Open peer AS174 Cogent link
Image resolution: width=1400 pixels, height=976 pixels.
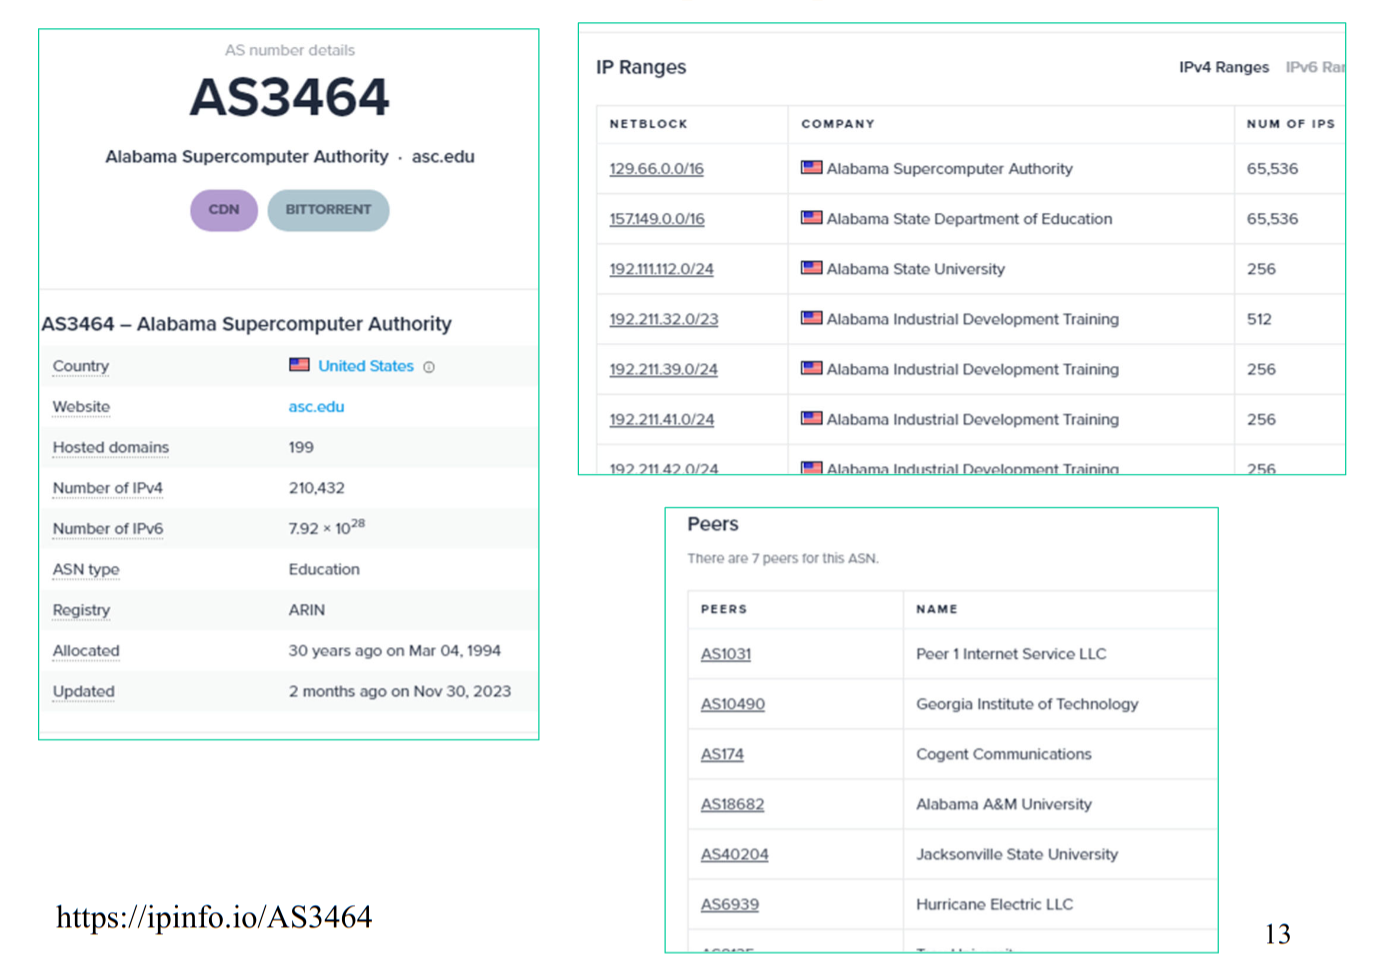click(721, 754)
